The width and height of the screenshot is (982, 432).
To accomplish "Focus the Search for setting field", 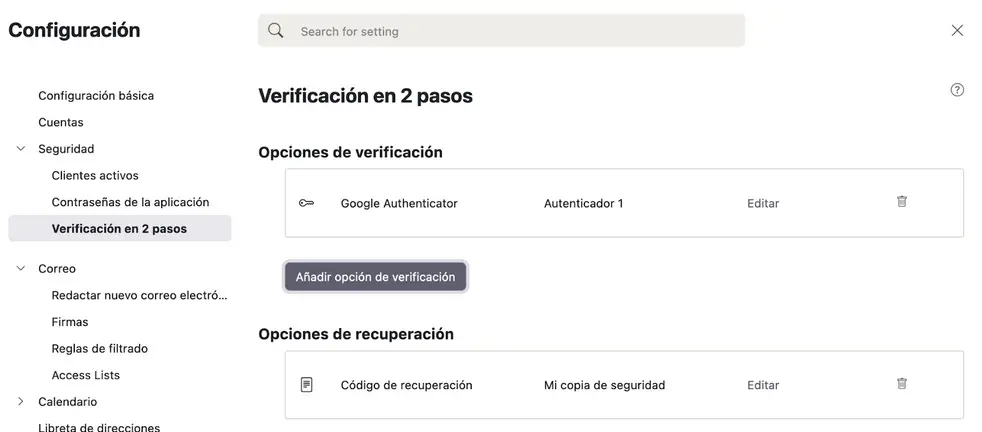I will 502,31.
